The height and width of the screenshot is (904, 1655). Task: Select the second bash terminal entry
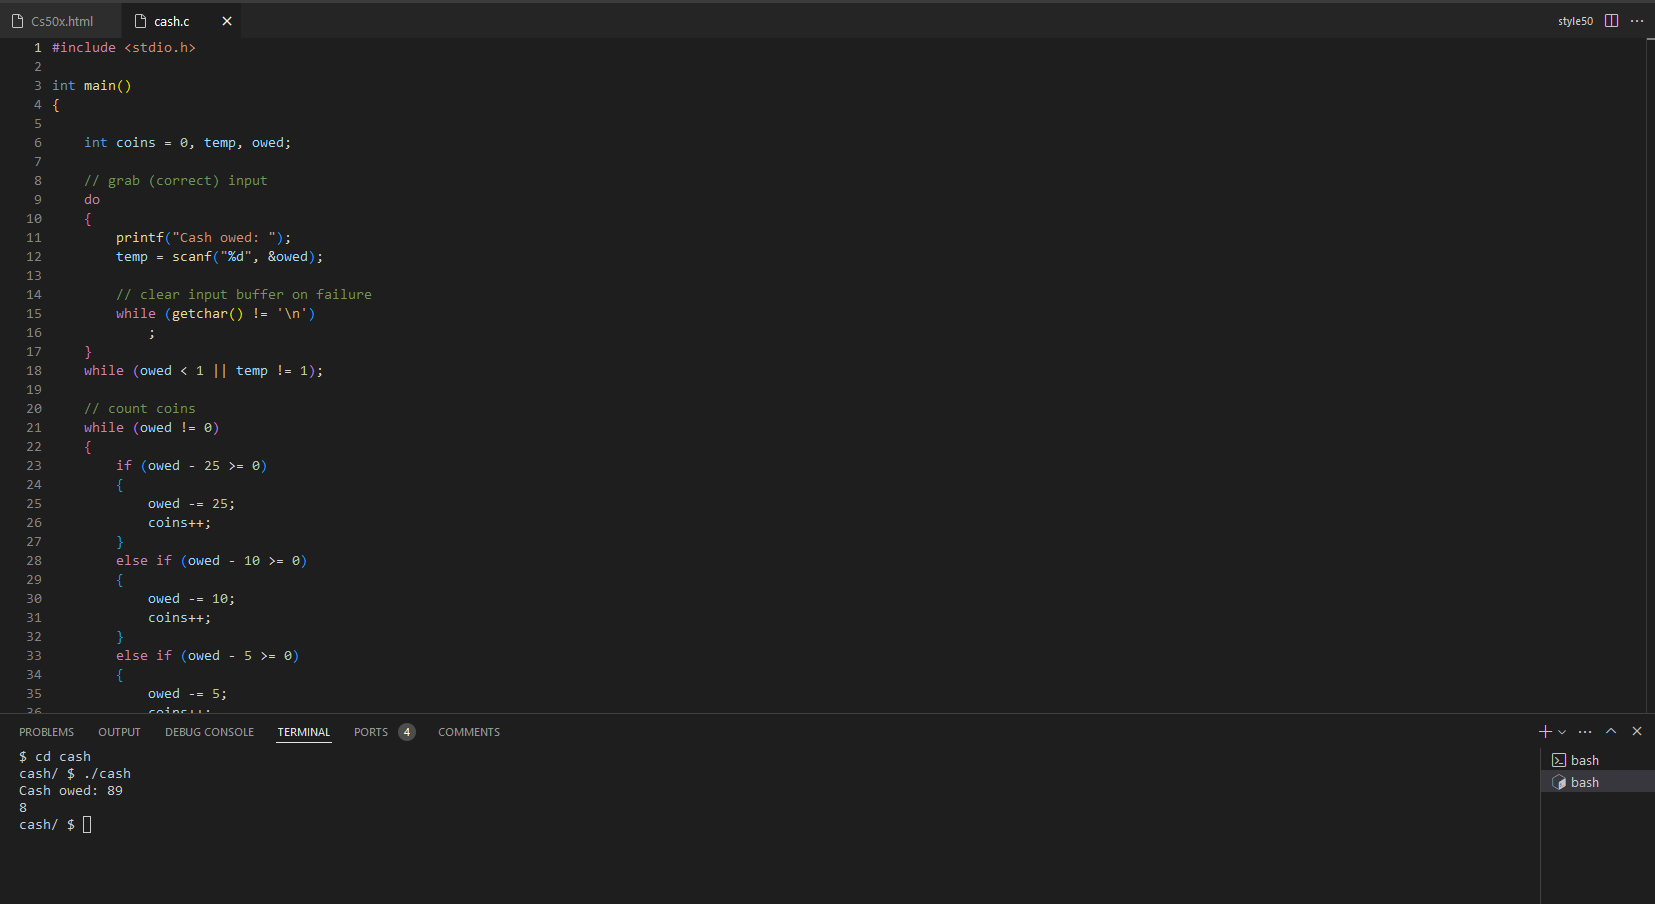[x=1597, y=782]
